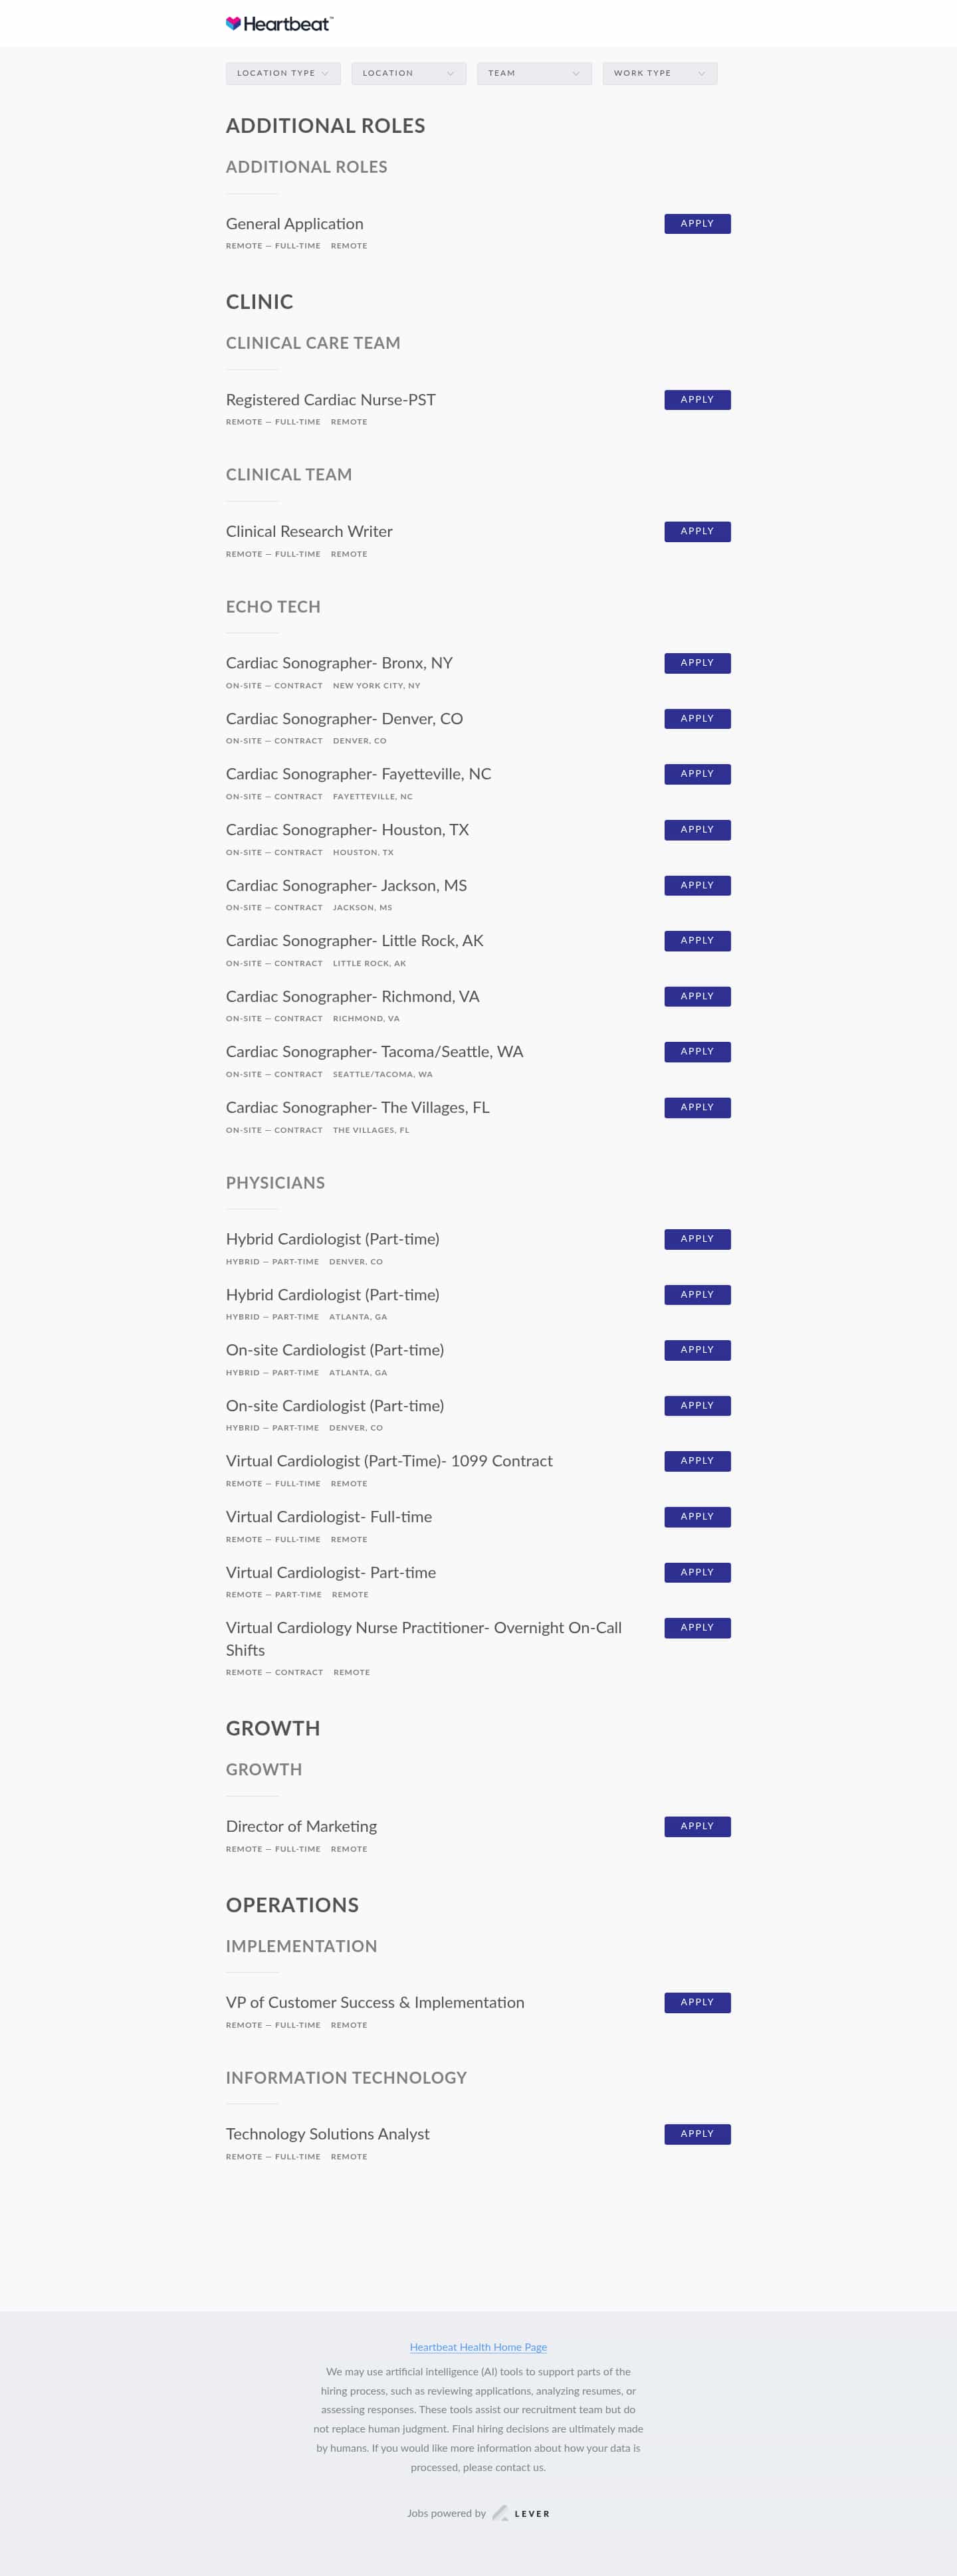This screenshot has width=957, height=2576.
Task: Apply for Cardiac Sonographer in Denver, CO
Action: 696,718
